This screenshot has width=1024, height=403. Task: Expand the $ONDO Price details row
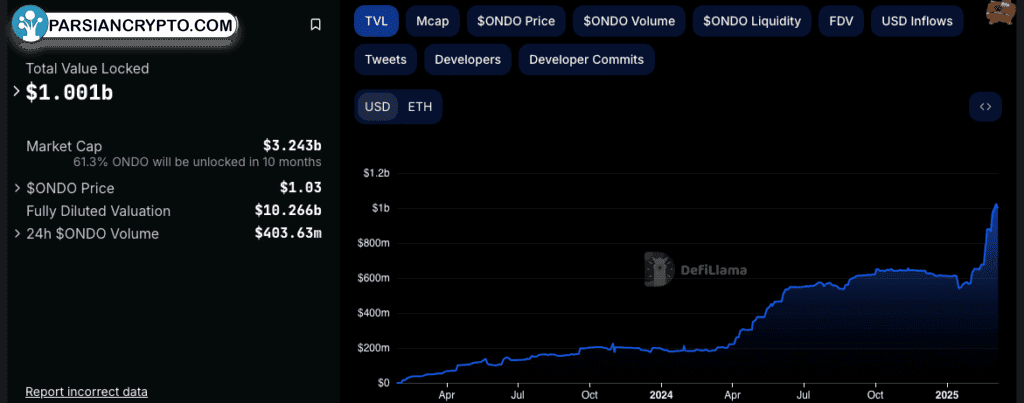[x=17, y=188]
